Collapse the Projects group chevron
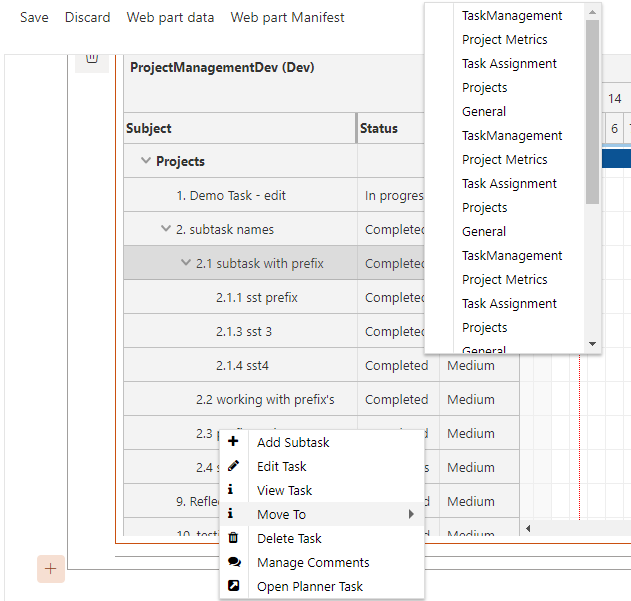 pyautogui.click(x=146, y=161)
